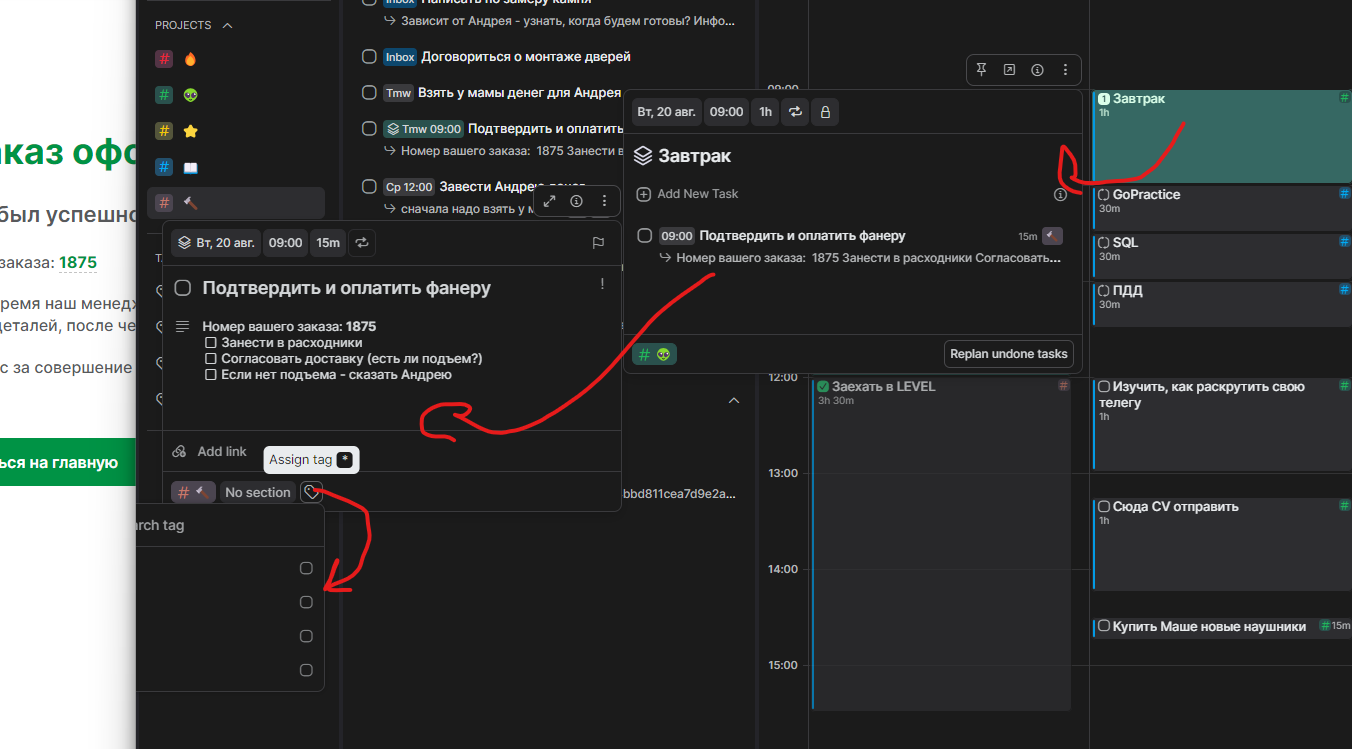Change 1h duration in Завтрак popup

click(765, 112)
